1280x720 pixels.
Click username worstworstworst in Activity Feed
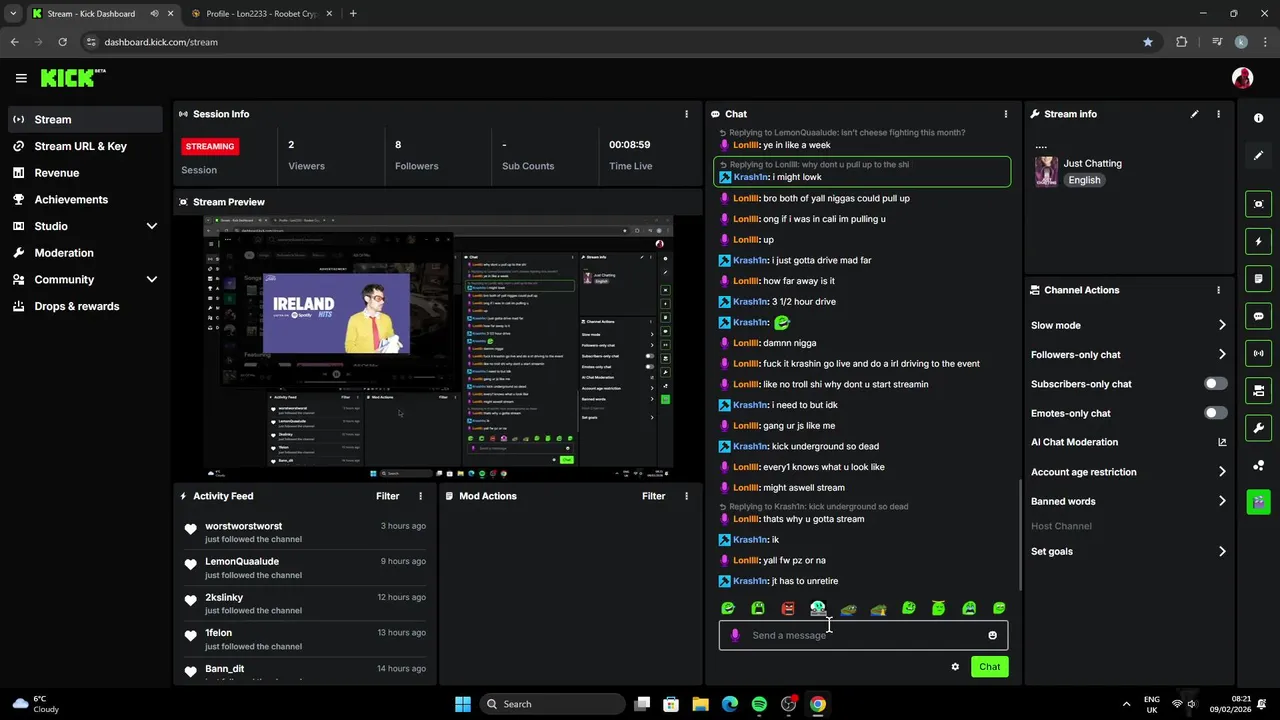point(243,526)
